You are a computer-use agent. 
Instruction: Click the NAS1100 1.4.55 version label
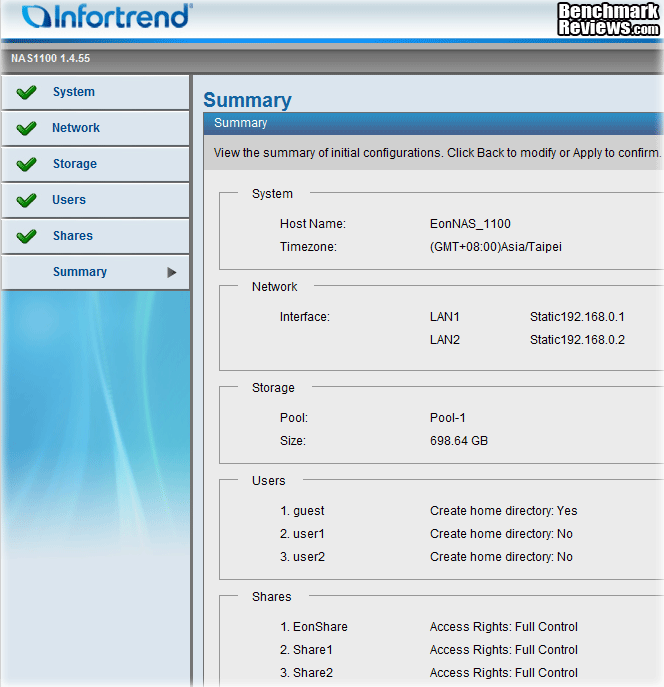[50, 58]
